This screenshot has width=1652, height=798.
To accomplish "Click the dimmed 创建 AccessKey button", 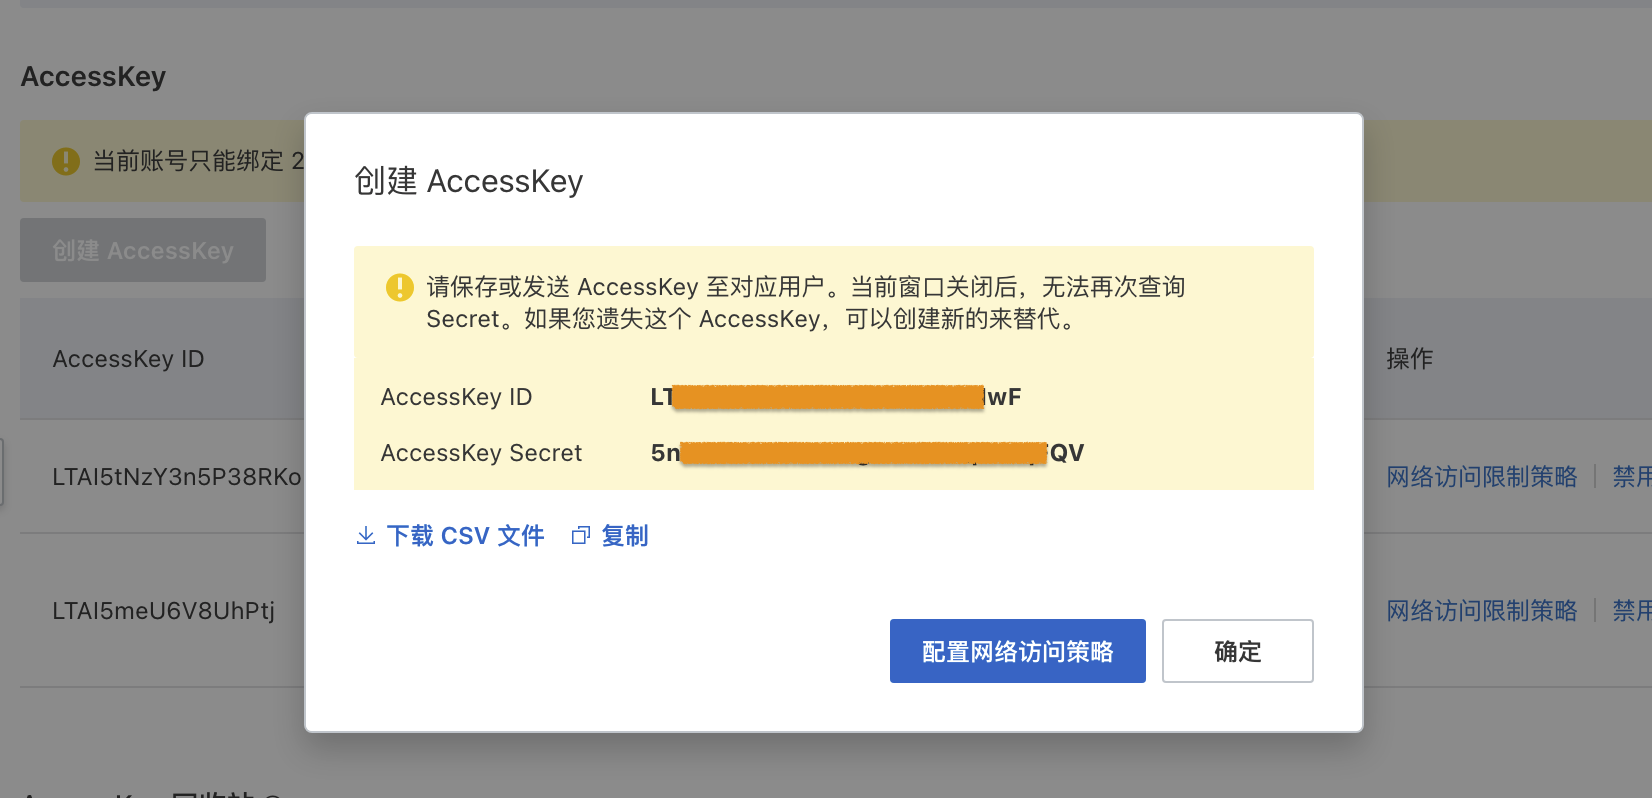I will pyautogui.click(x=143, y=250).
